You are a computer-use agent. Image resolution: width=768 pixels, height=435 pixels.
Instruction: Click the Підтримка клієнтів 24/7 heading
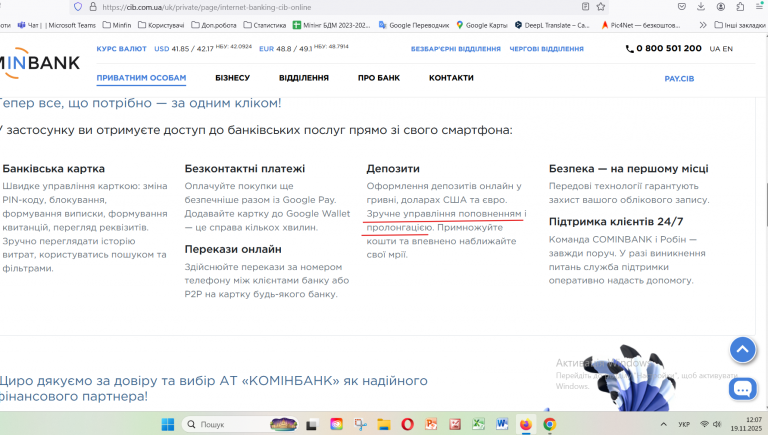click(616, 221)
